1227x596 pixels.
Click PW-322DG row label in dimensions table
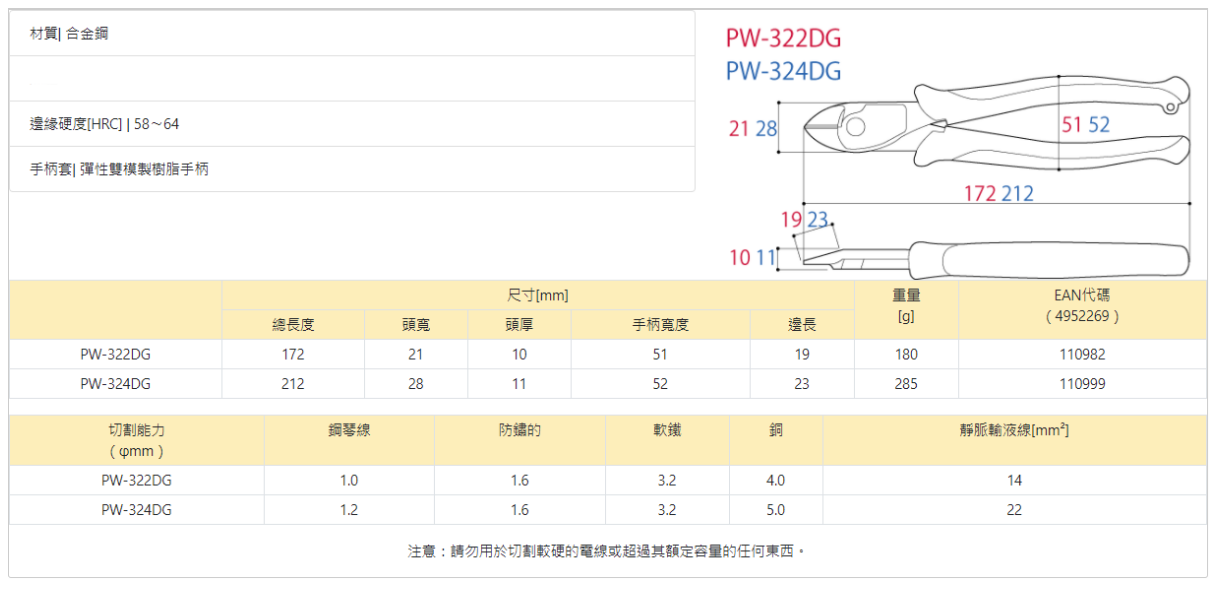click(116, 354)
